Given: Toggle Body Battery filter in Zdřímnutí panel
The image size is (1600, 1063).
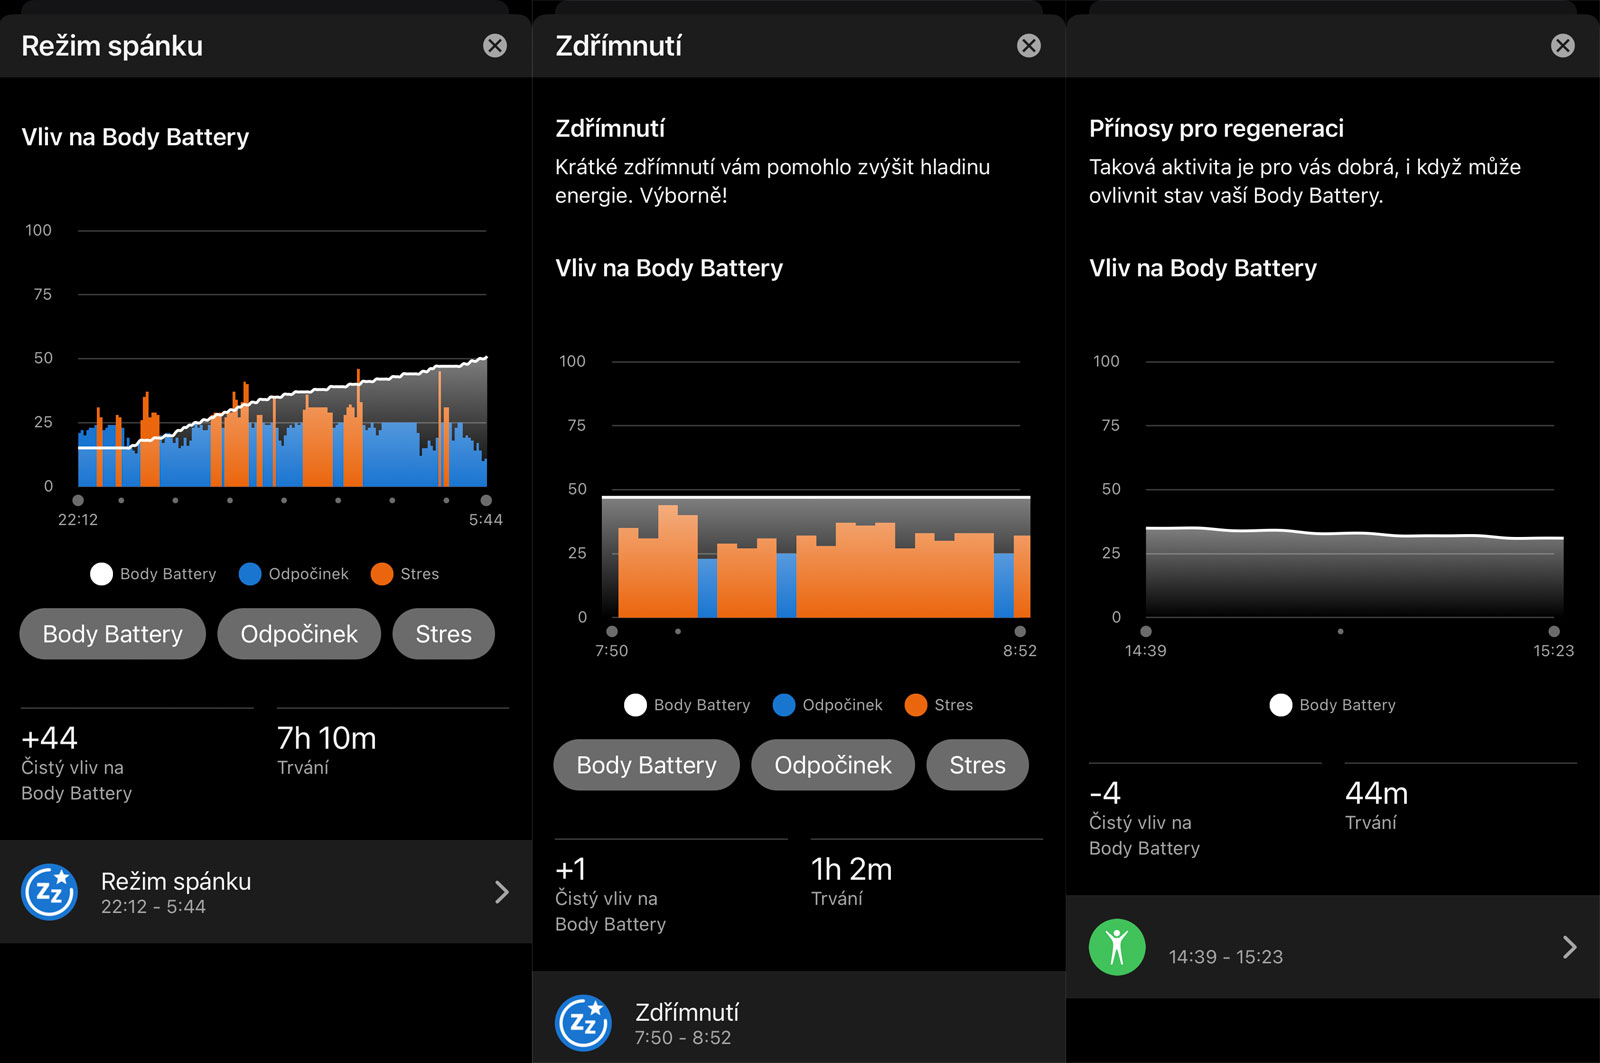Looking at the screenshot, I should [x=646, y=765].
